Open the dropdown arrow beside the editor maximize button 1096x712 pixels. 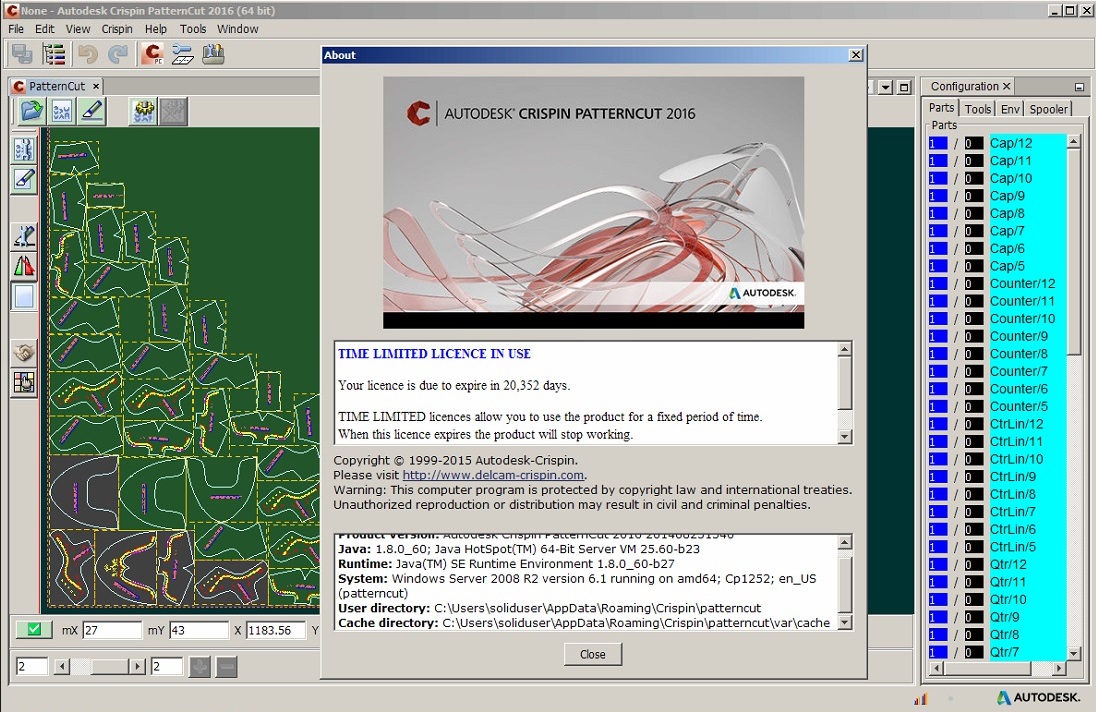[x=886, y=87]
